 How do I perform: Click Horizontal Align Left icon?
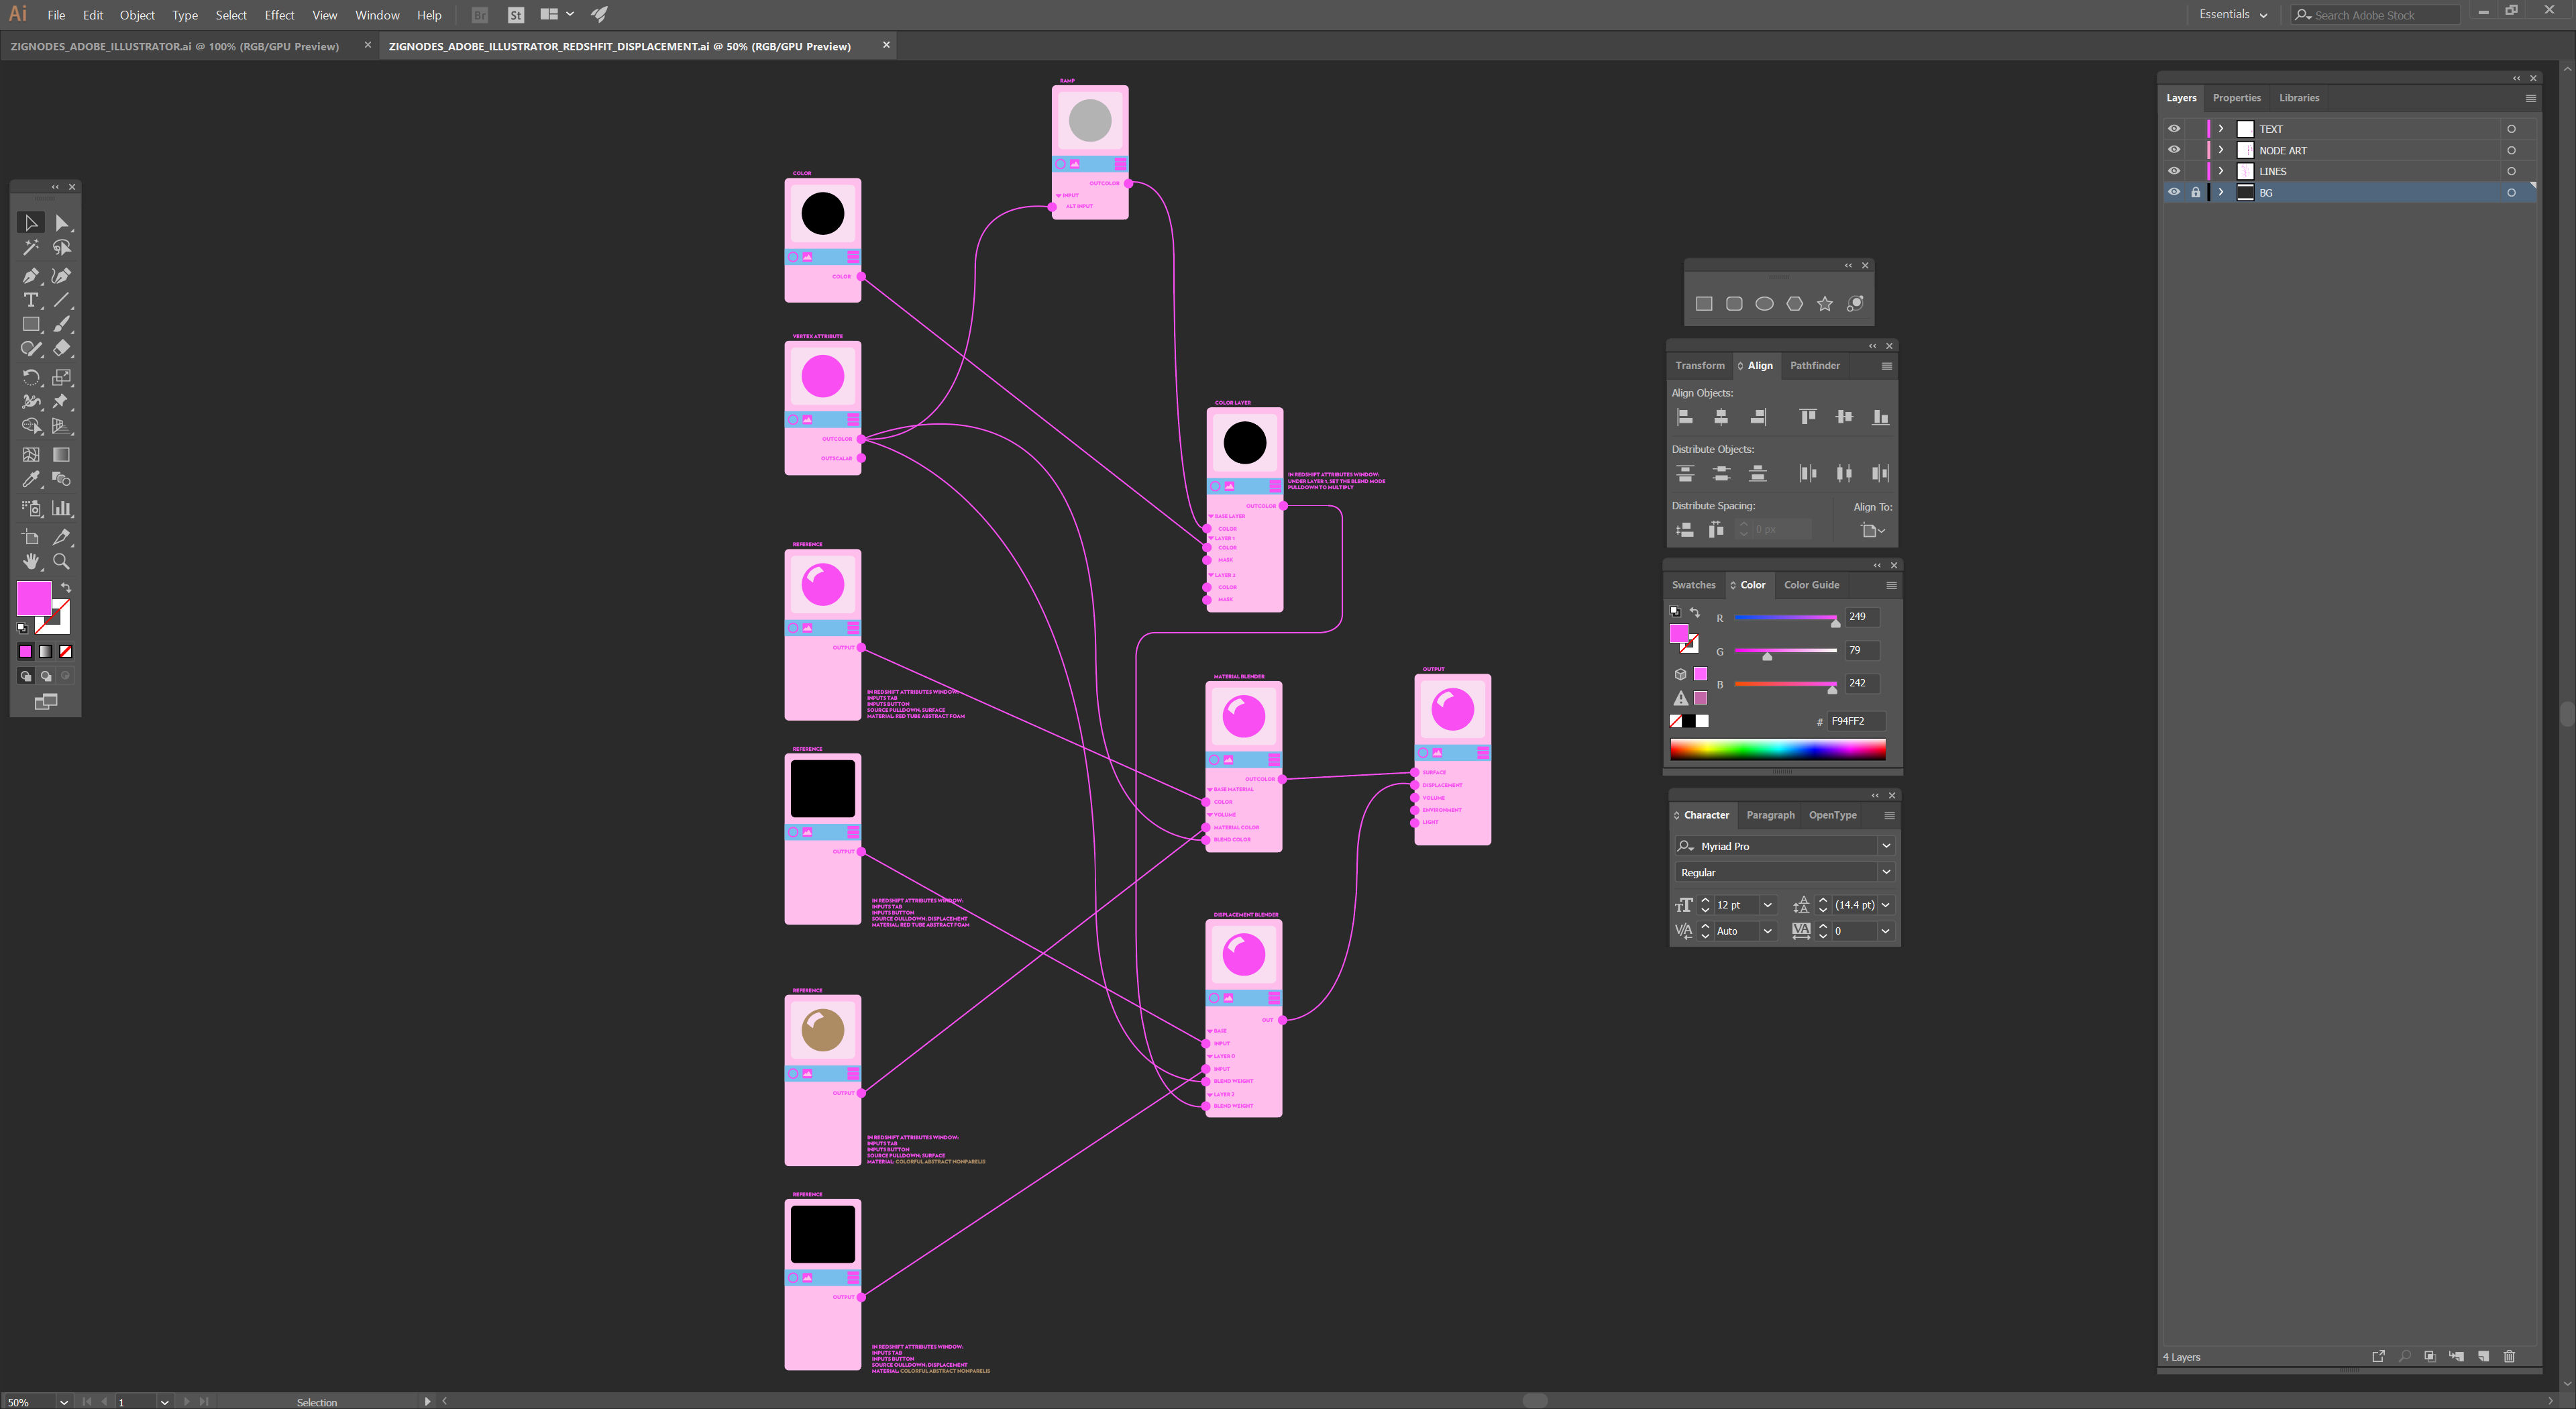[1685, 417]
